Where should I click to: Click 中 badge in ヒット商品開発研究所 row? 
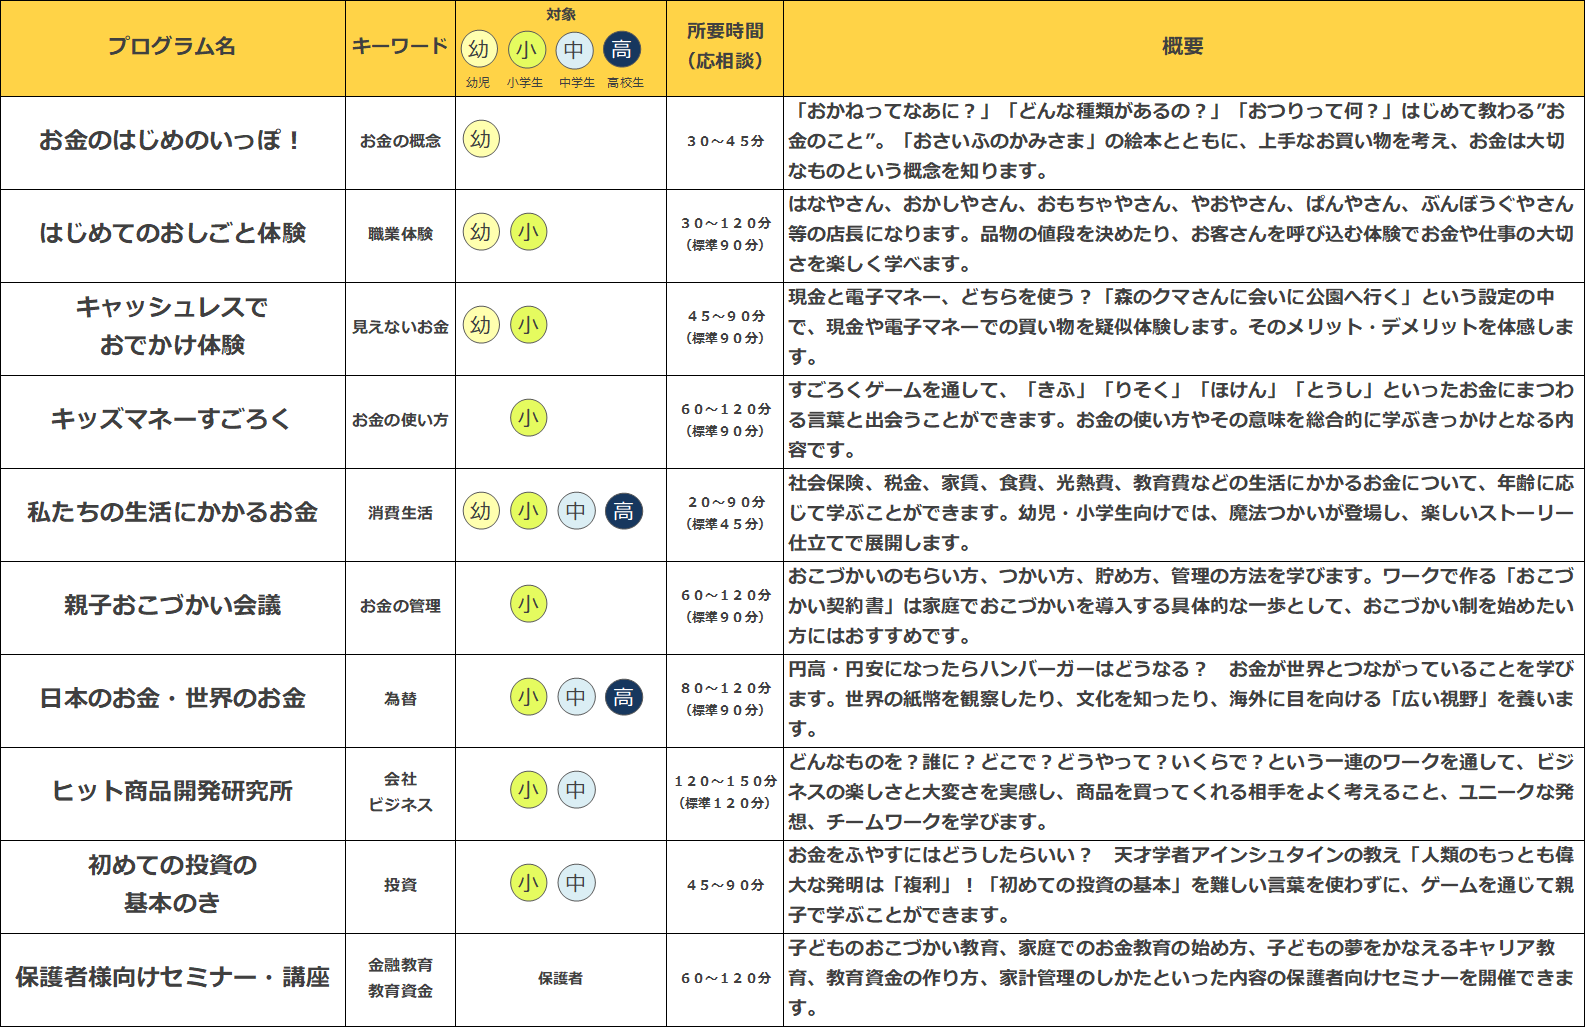coord(576,790)
